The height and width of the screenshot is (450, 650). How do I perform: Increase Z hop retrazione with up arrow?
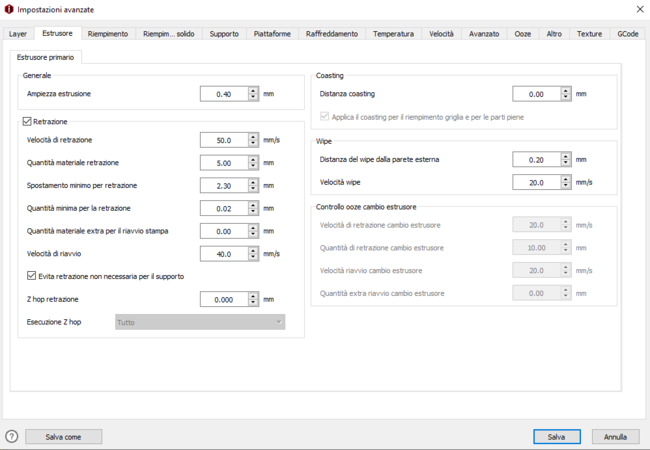click(254, 296)
